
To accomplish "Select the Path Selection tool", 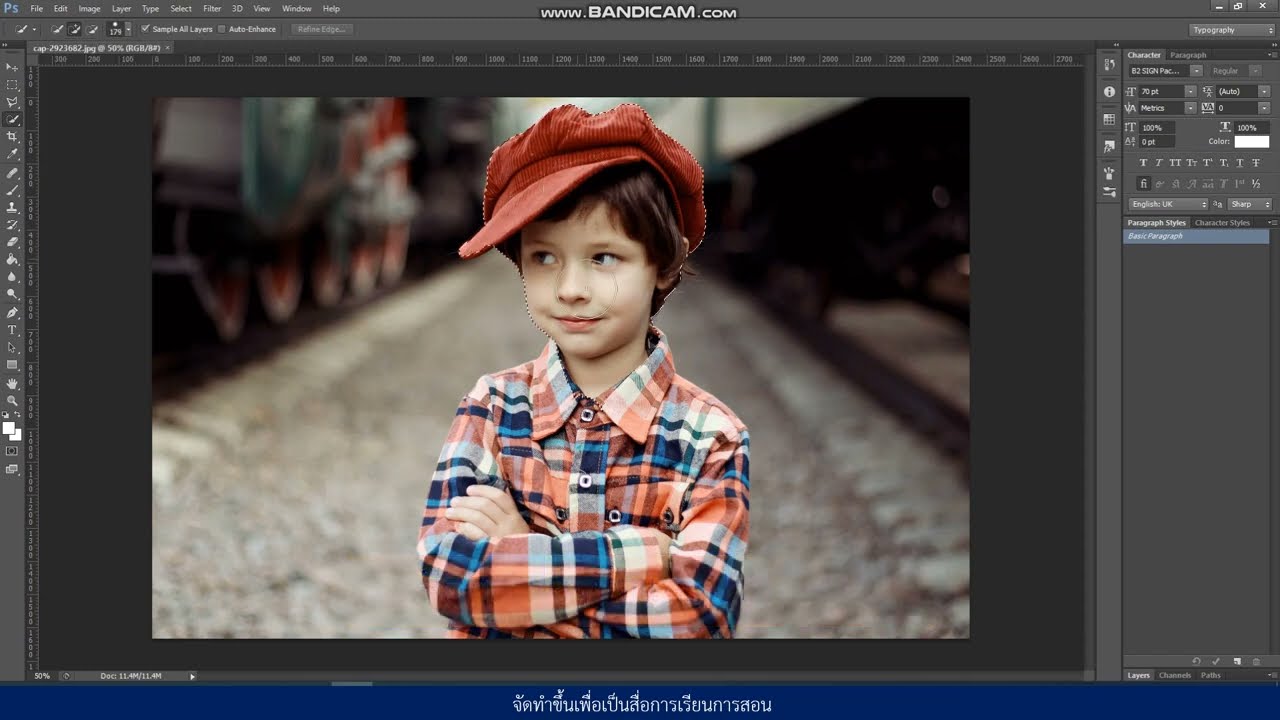I will (12, 348).
